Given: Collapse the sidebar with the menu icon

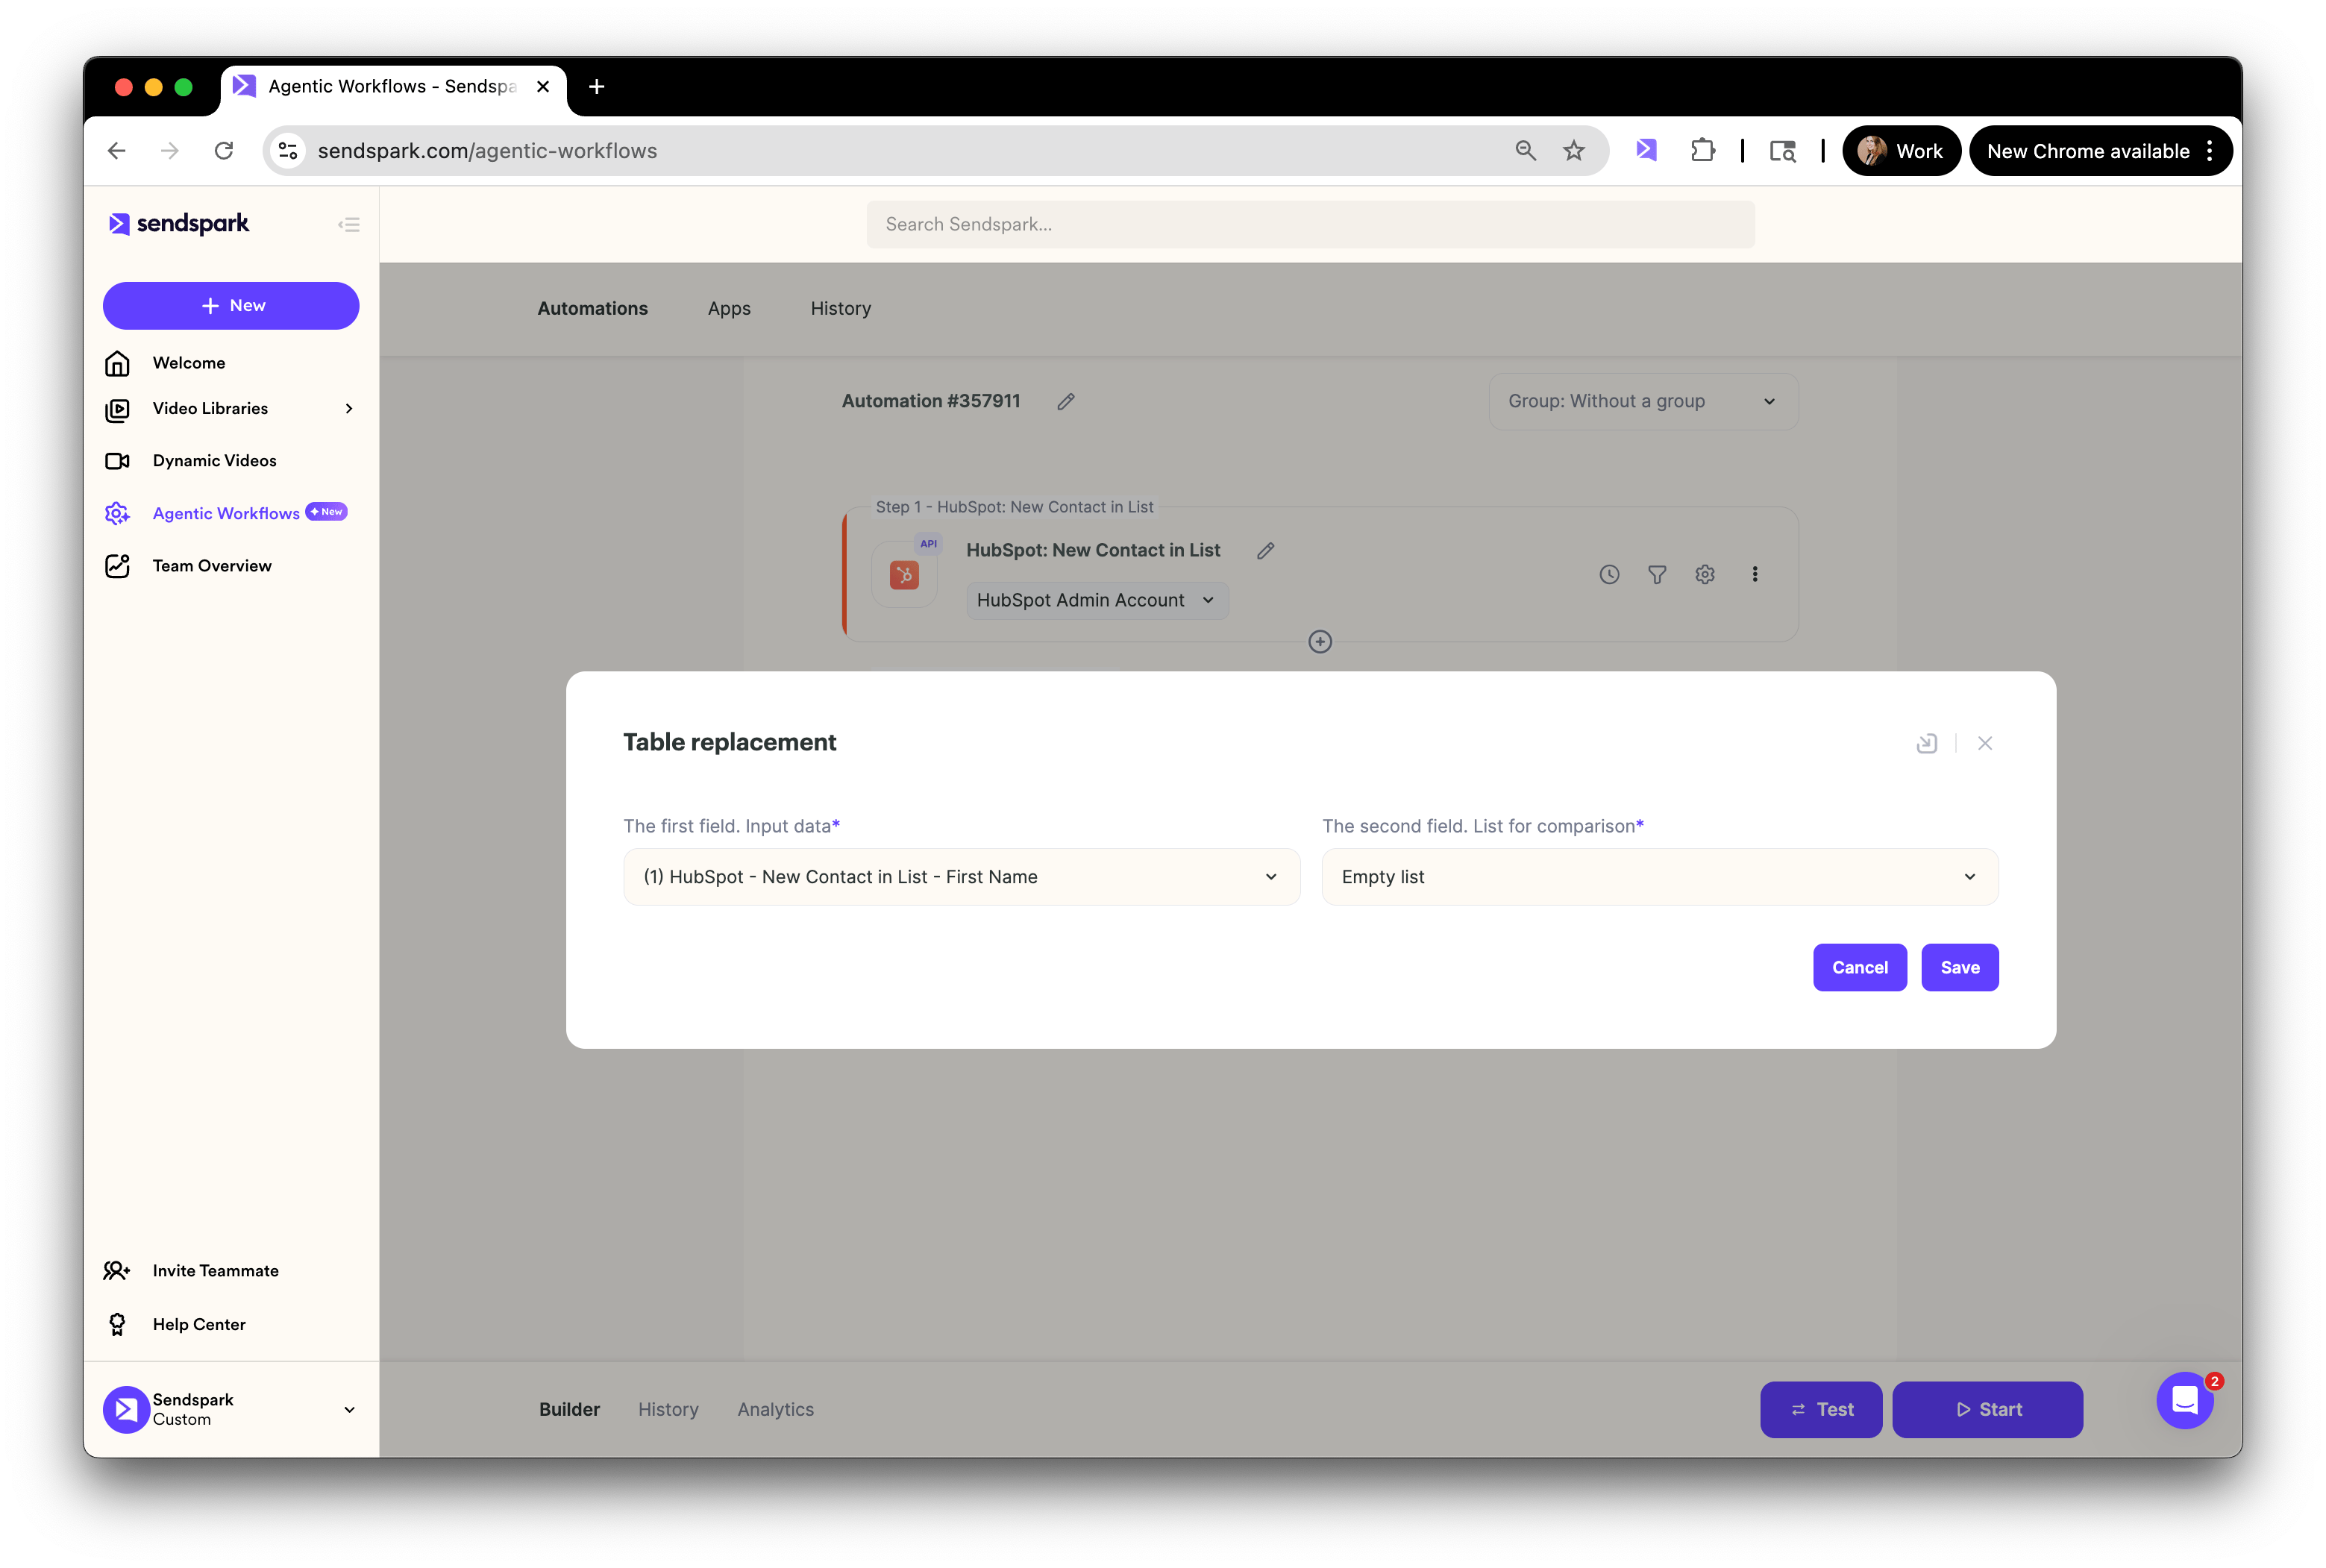Looking at the screenshot, I should [x=349, y=224].
